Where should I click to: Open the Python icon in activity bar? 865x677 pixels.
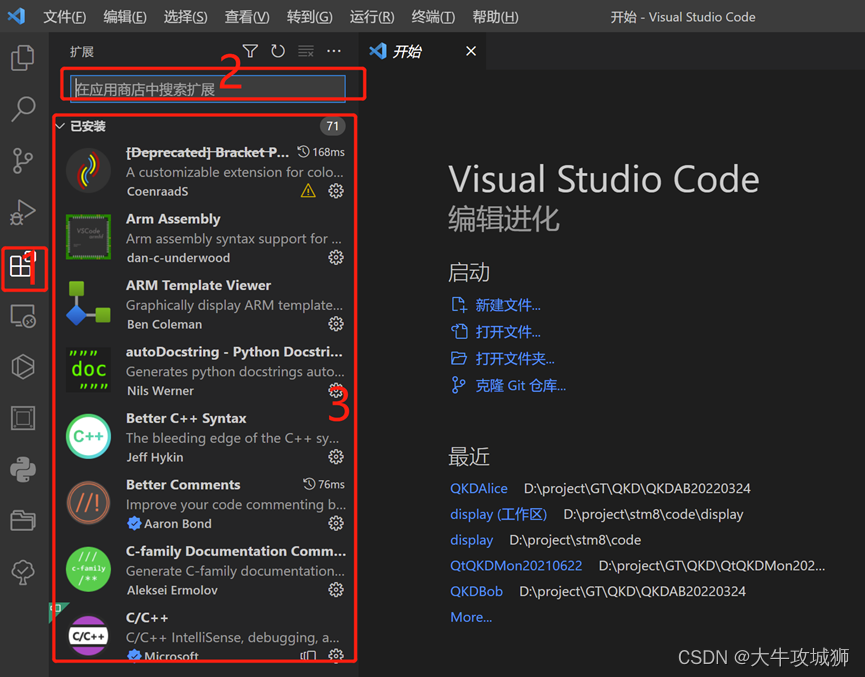click(23, 470)
